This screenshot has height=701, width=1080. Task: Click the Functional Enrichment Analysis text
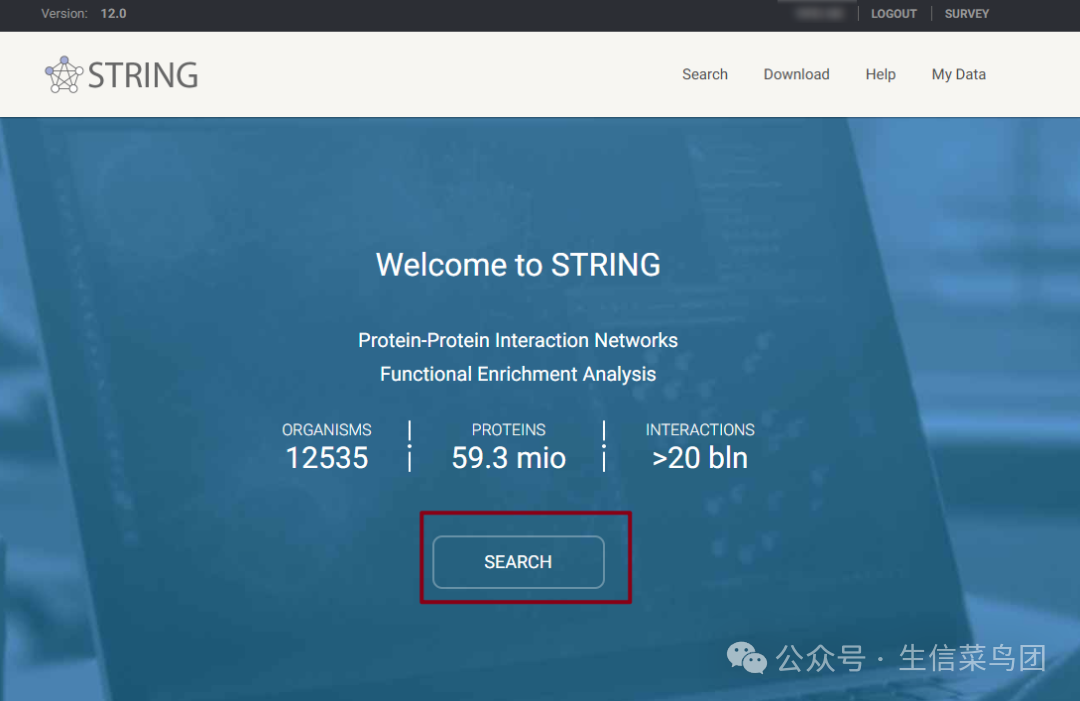(x=518, y=374)
